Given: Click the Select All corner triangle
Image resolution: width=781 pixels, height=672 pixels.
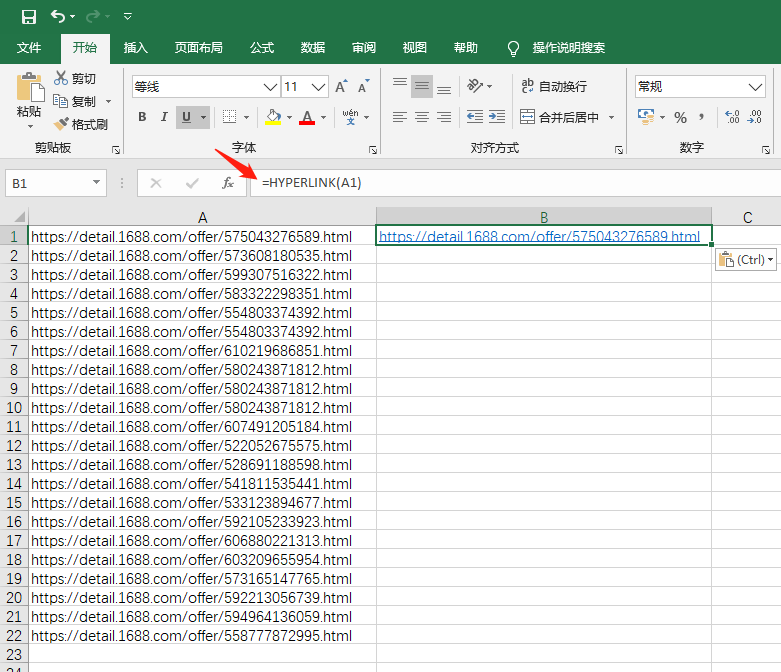Looking at the screenshot, I should 19,217.
